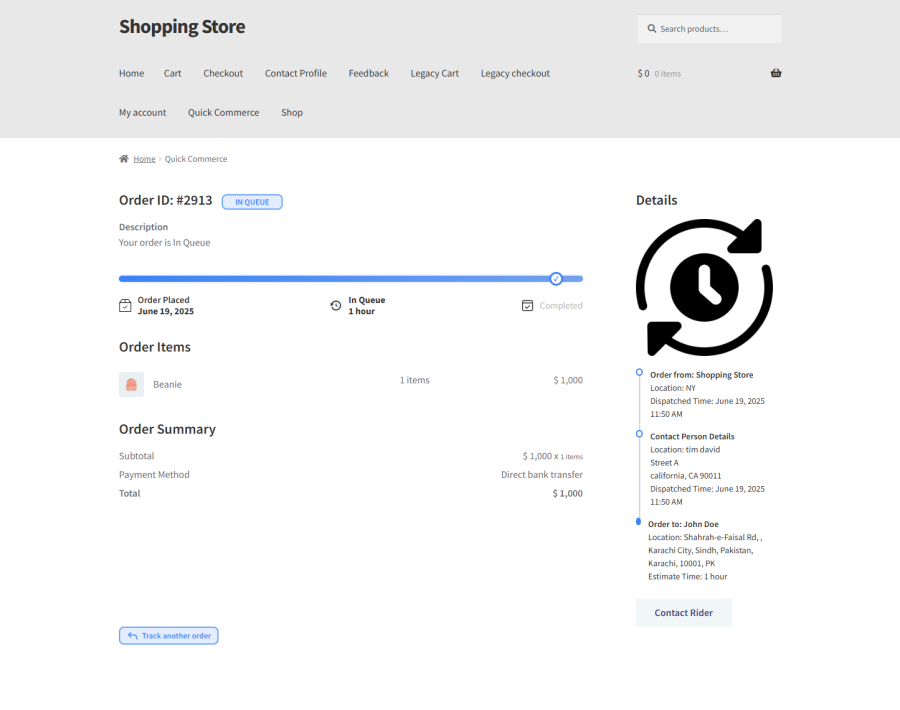
Task: Click the order progress slider handle
Action: click(556, 278)
